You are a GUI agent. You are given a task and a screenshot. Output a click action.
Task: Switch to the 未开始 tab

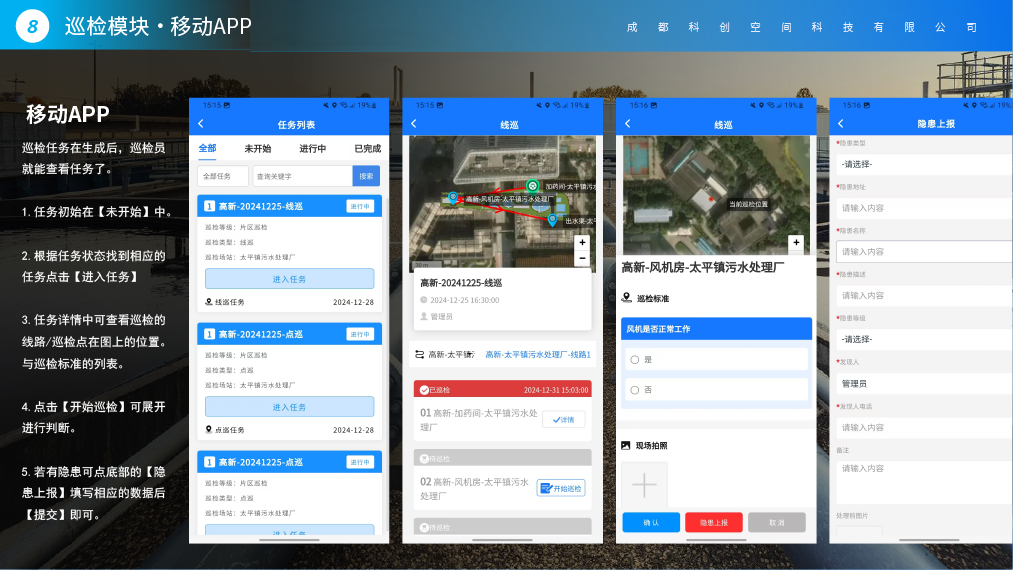pyautogui.click(x=257, y=149)
